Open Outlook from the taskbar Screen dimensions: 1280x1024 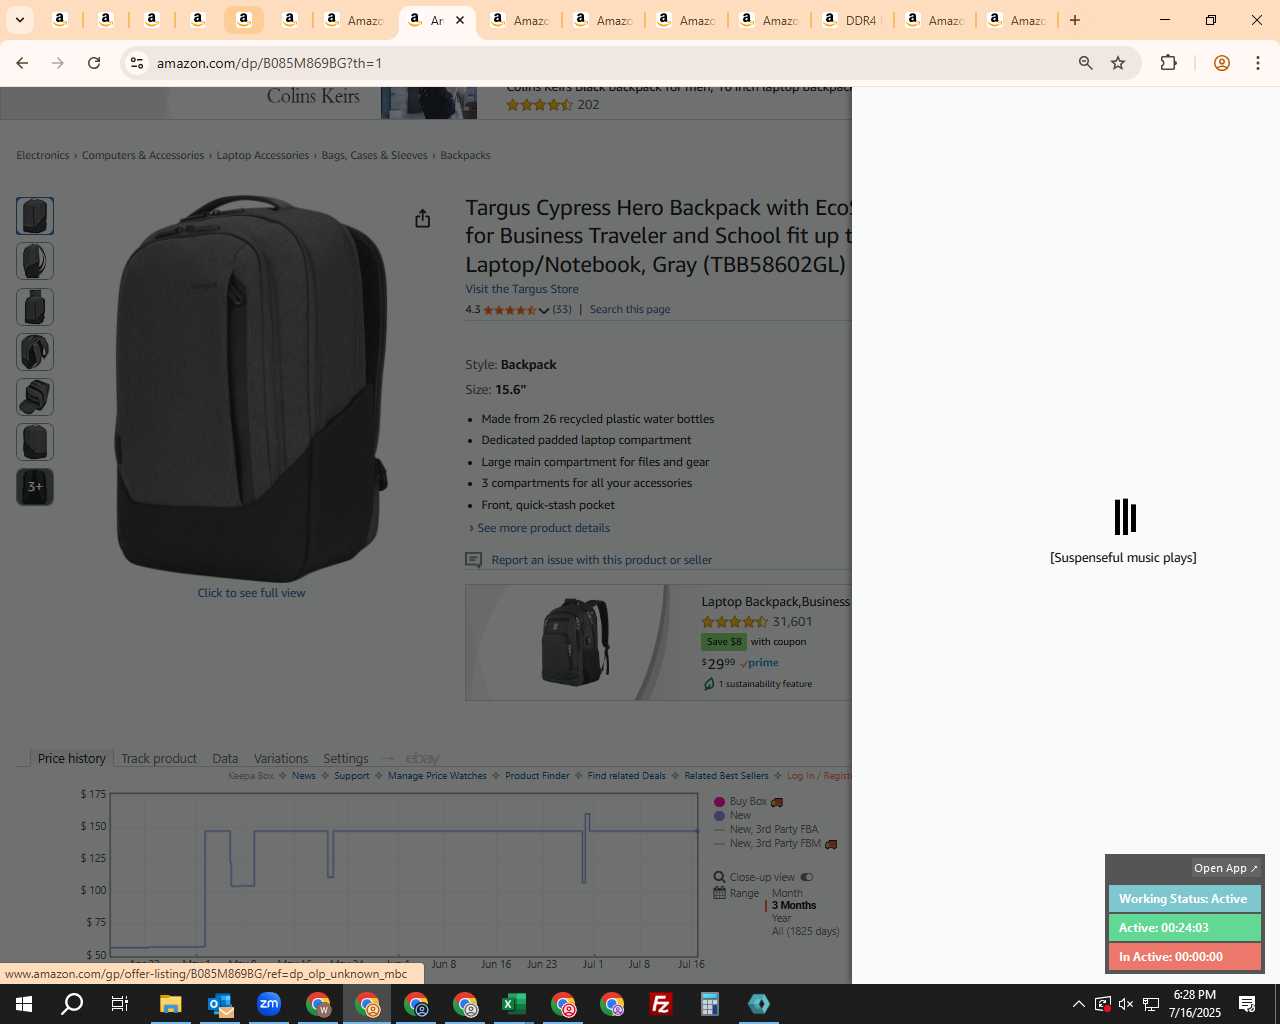point(220,1004)
